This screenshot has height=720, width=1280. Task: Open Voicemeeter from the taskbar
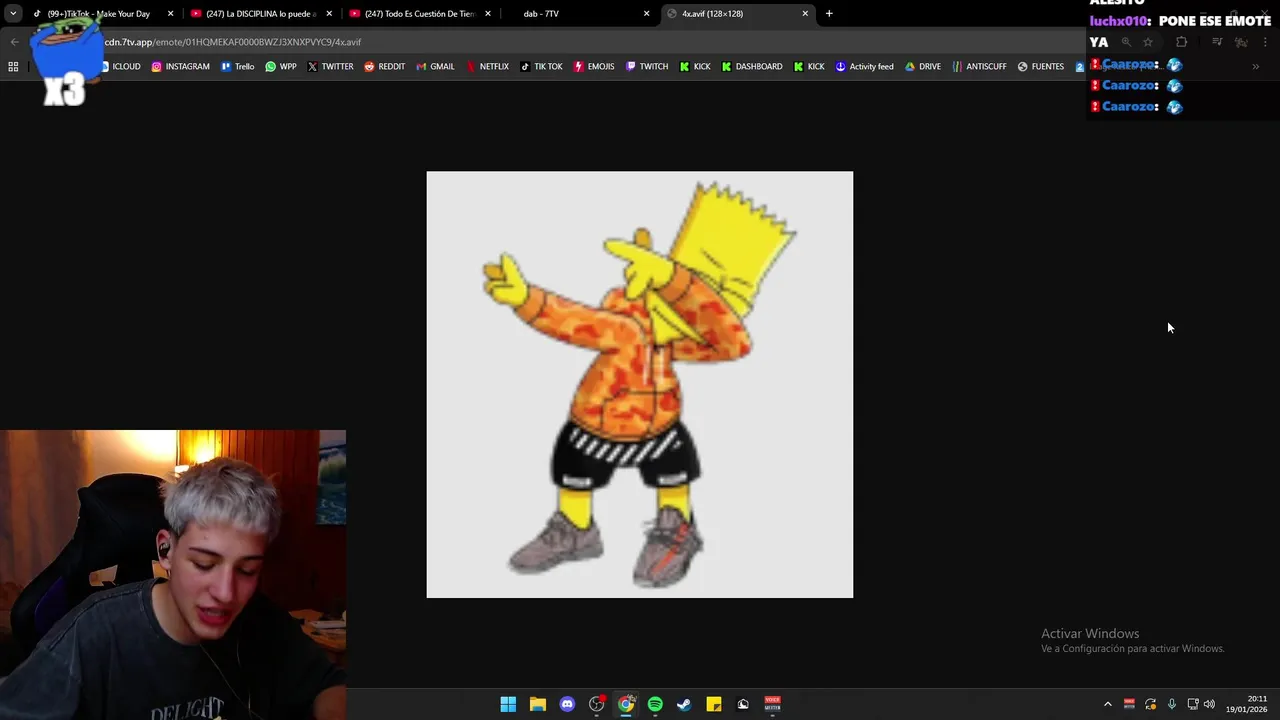(x=773, y=704)
